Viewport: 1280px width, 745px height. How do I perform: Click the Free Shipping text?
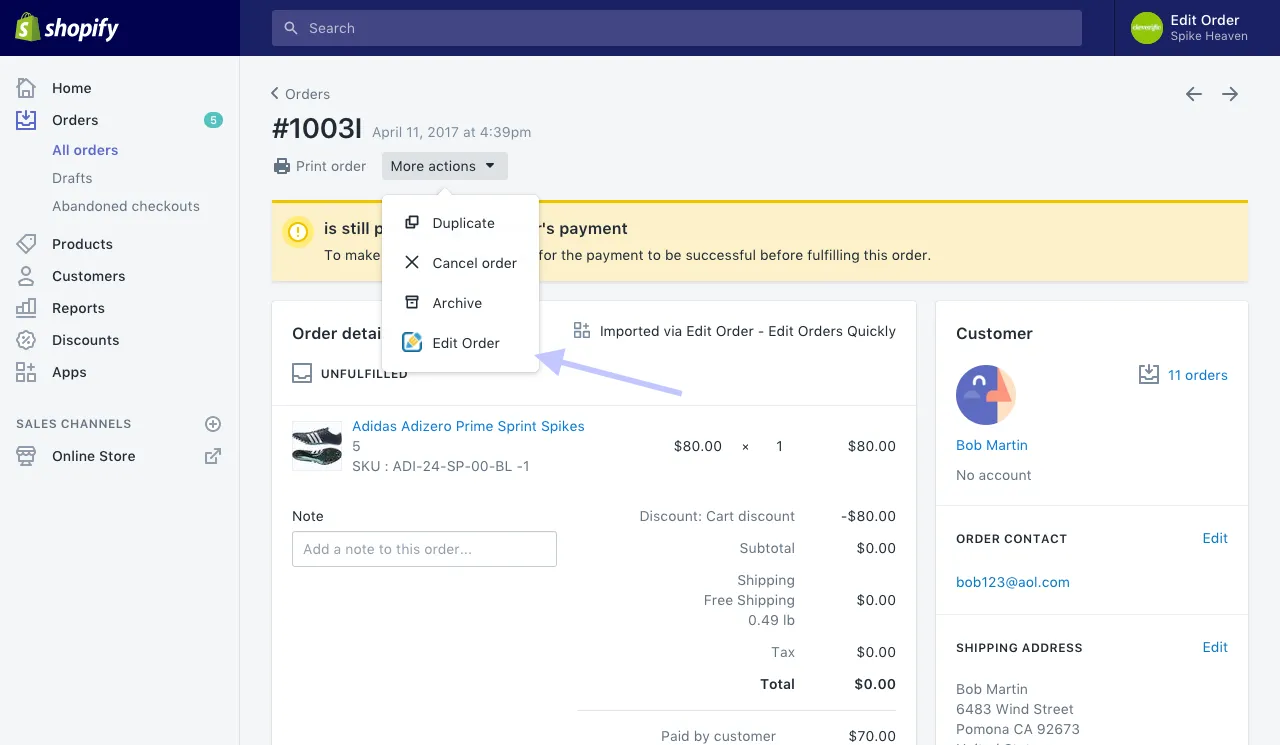point(749,600)
